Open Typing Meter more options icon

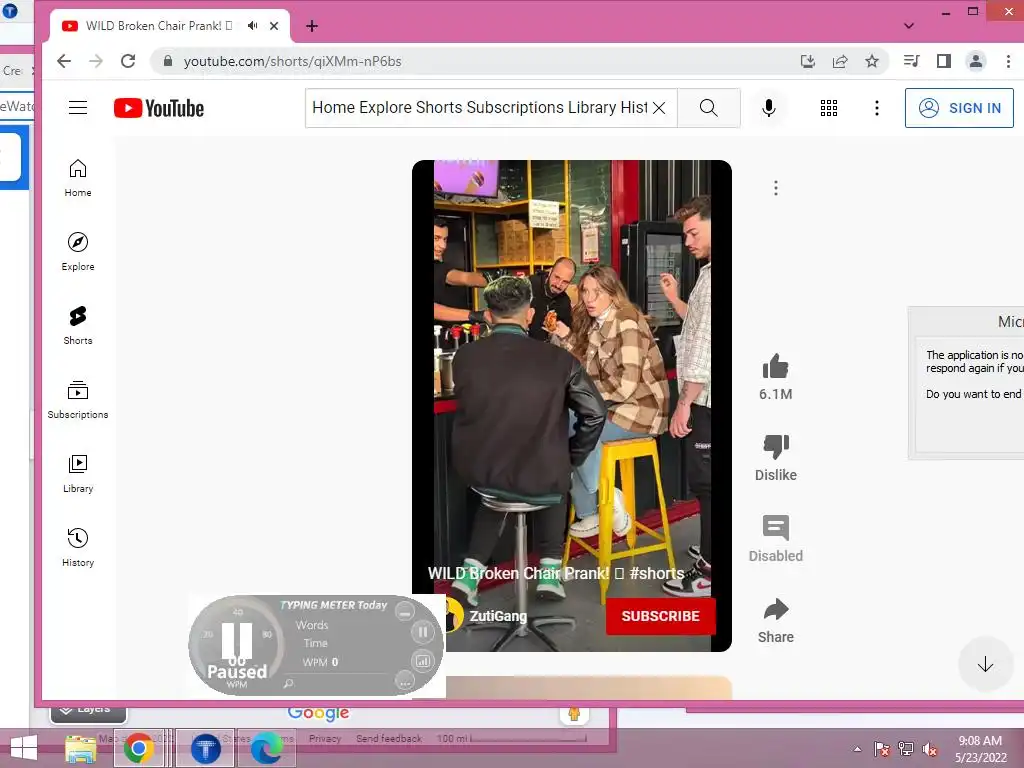pos(405,682)
